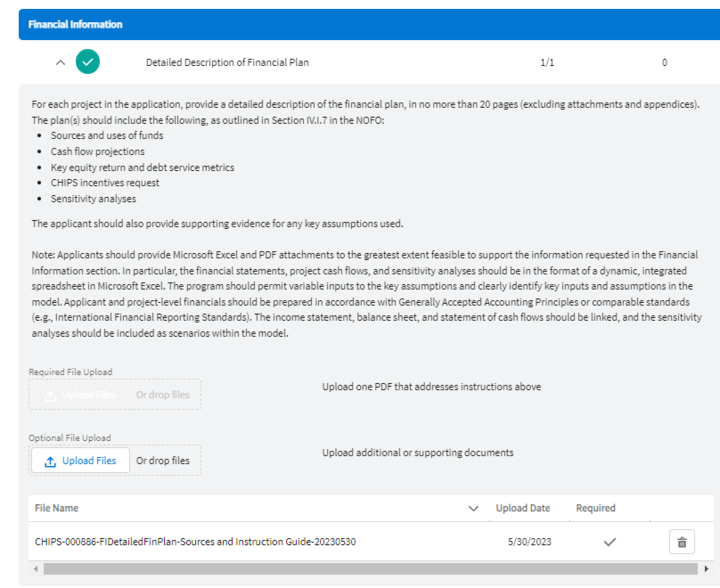
Task: Click the 5/30/2023 upload date cell
Action: pyautogui.click(x=525, y=542)
